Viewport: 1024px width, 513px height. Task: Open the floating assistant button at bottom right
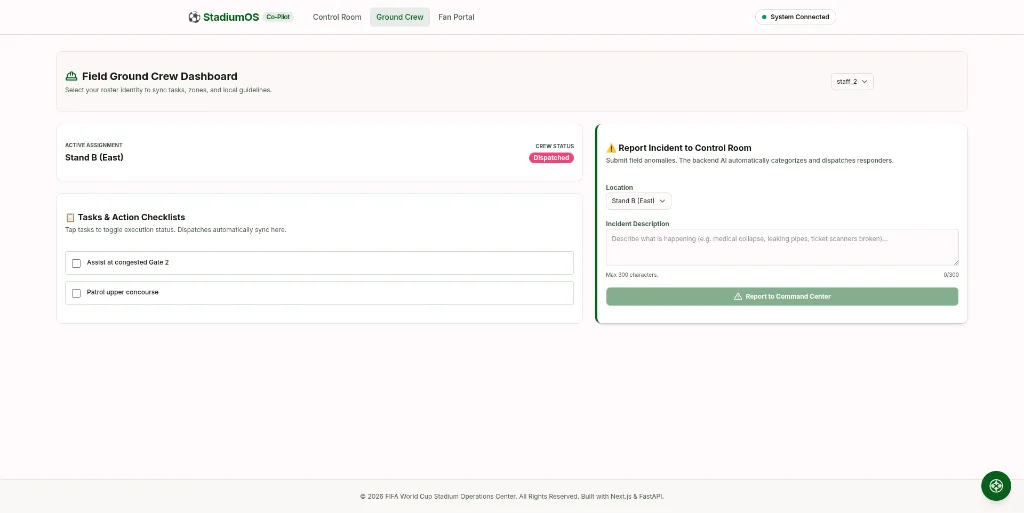pos(996,486)
